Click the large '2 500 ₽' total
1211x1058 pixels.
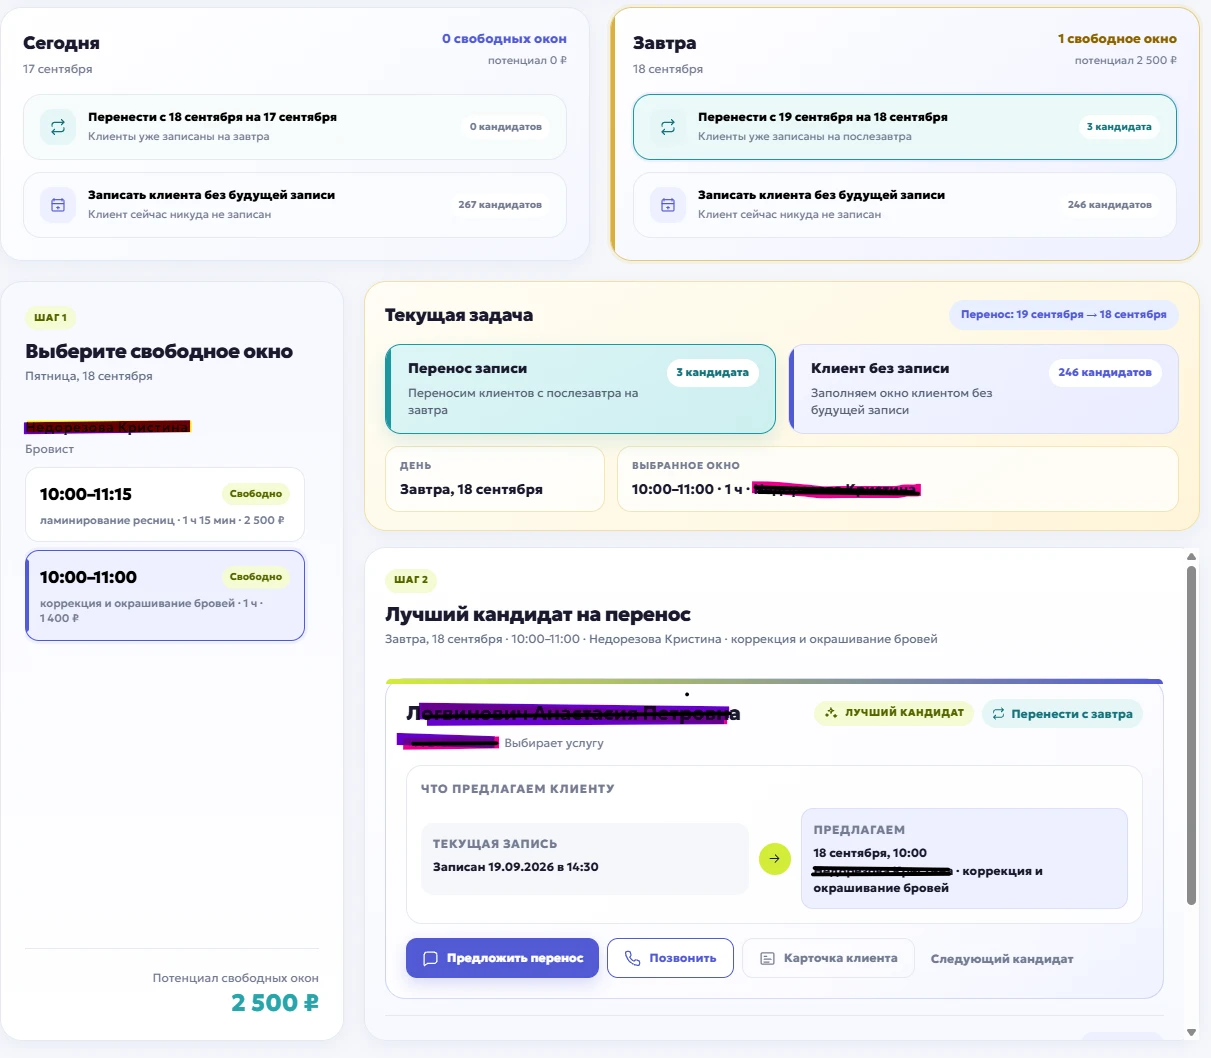[275, 1003]
